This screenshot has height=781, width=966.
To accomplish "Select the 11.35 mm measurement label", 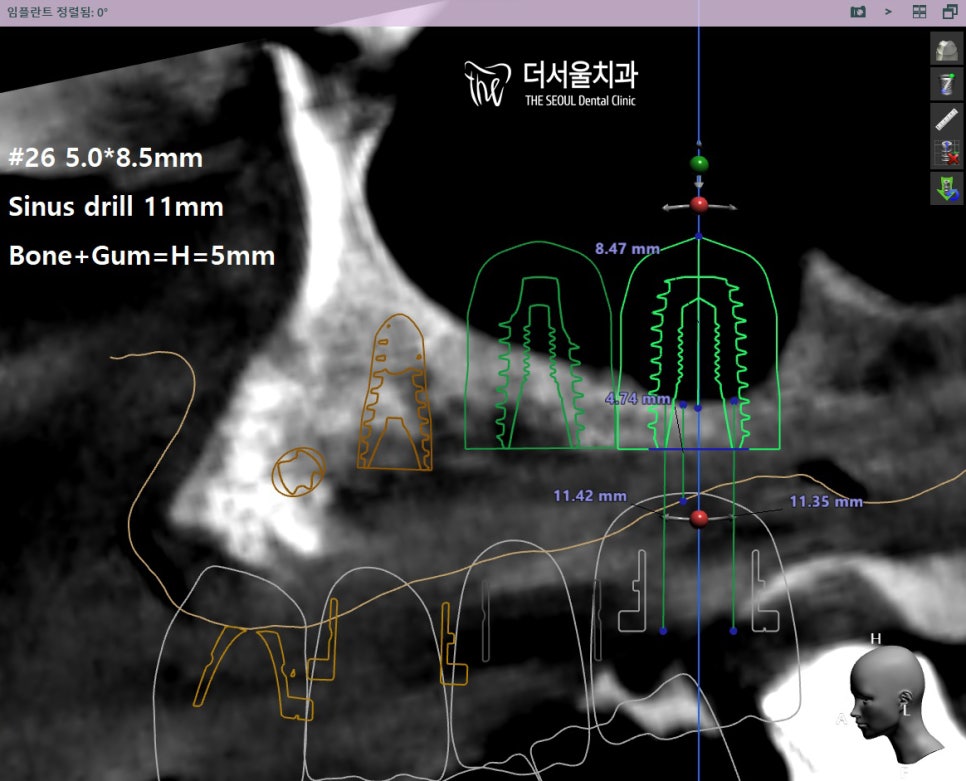I will pyautogui.click(x=825, y=501).
